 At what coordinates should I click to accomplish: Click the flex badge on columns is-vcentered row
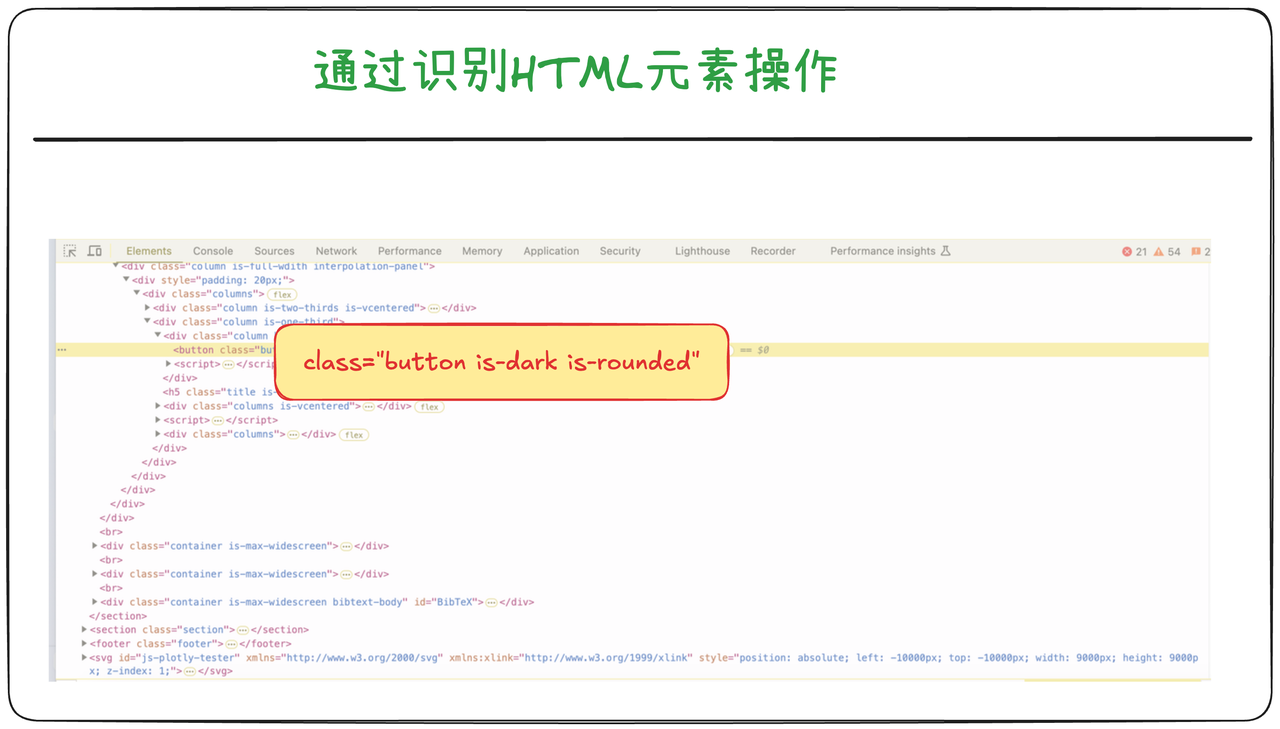pyautogui.click(x=429, y=407)
